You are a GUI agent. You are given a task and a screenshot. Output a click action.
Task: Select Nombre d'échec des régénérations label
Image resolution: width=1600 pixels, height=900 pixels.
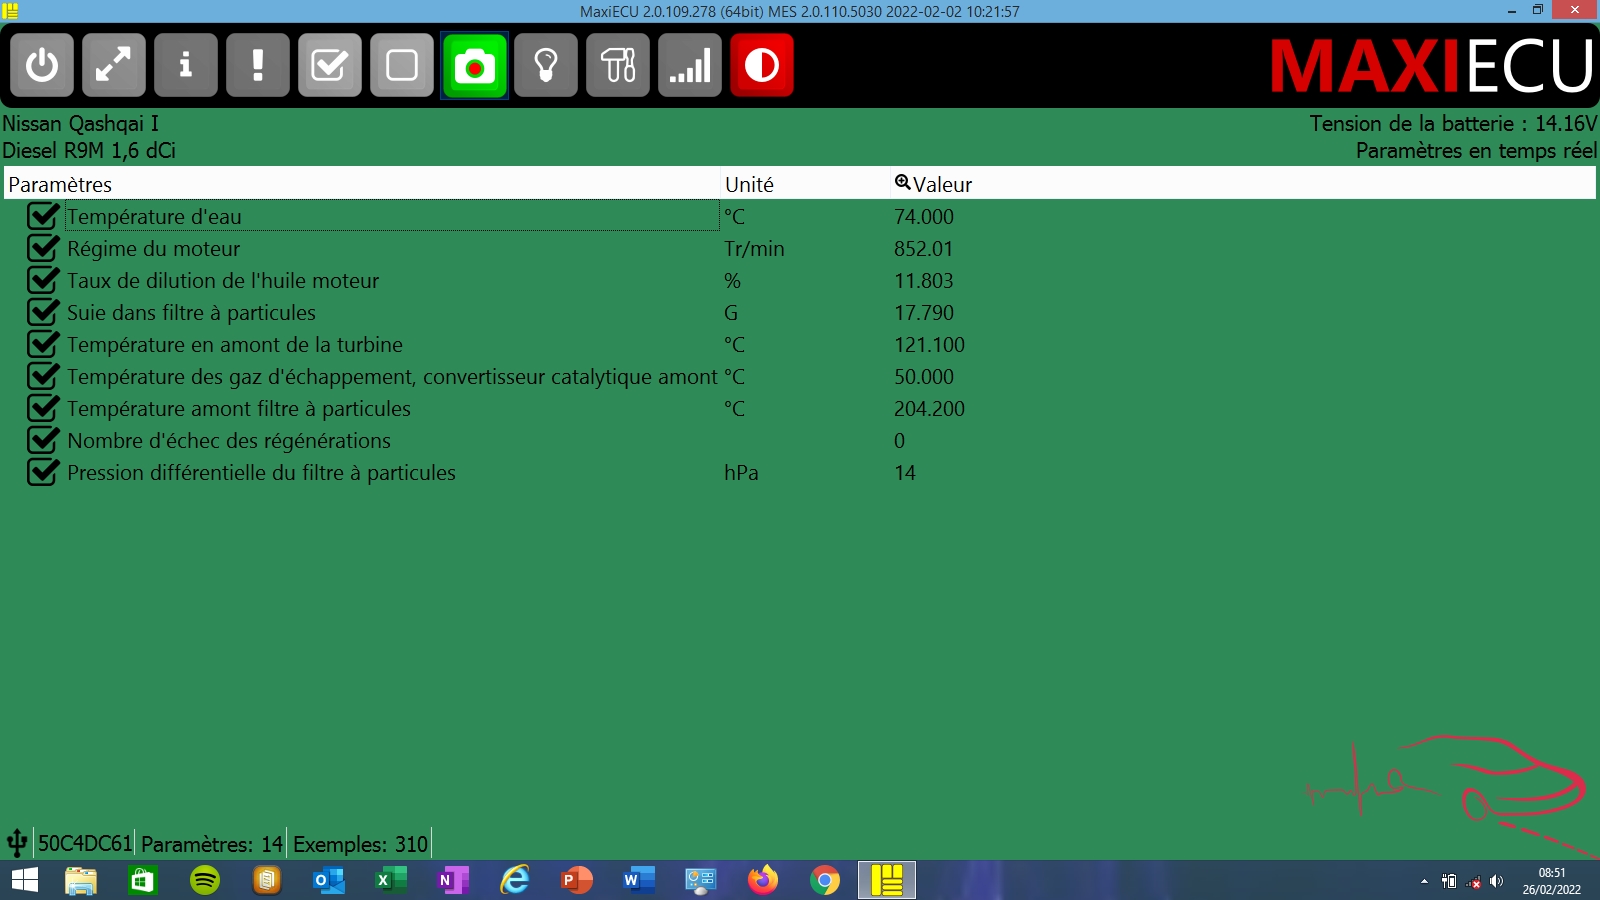point(229,441)
